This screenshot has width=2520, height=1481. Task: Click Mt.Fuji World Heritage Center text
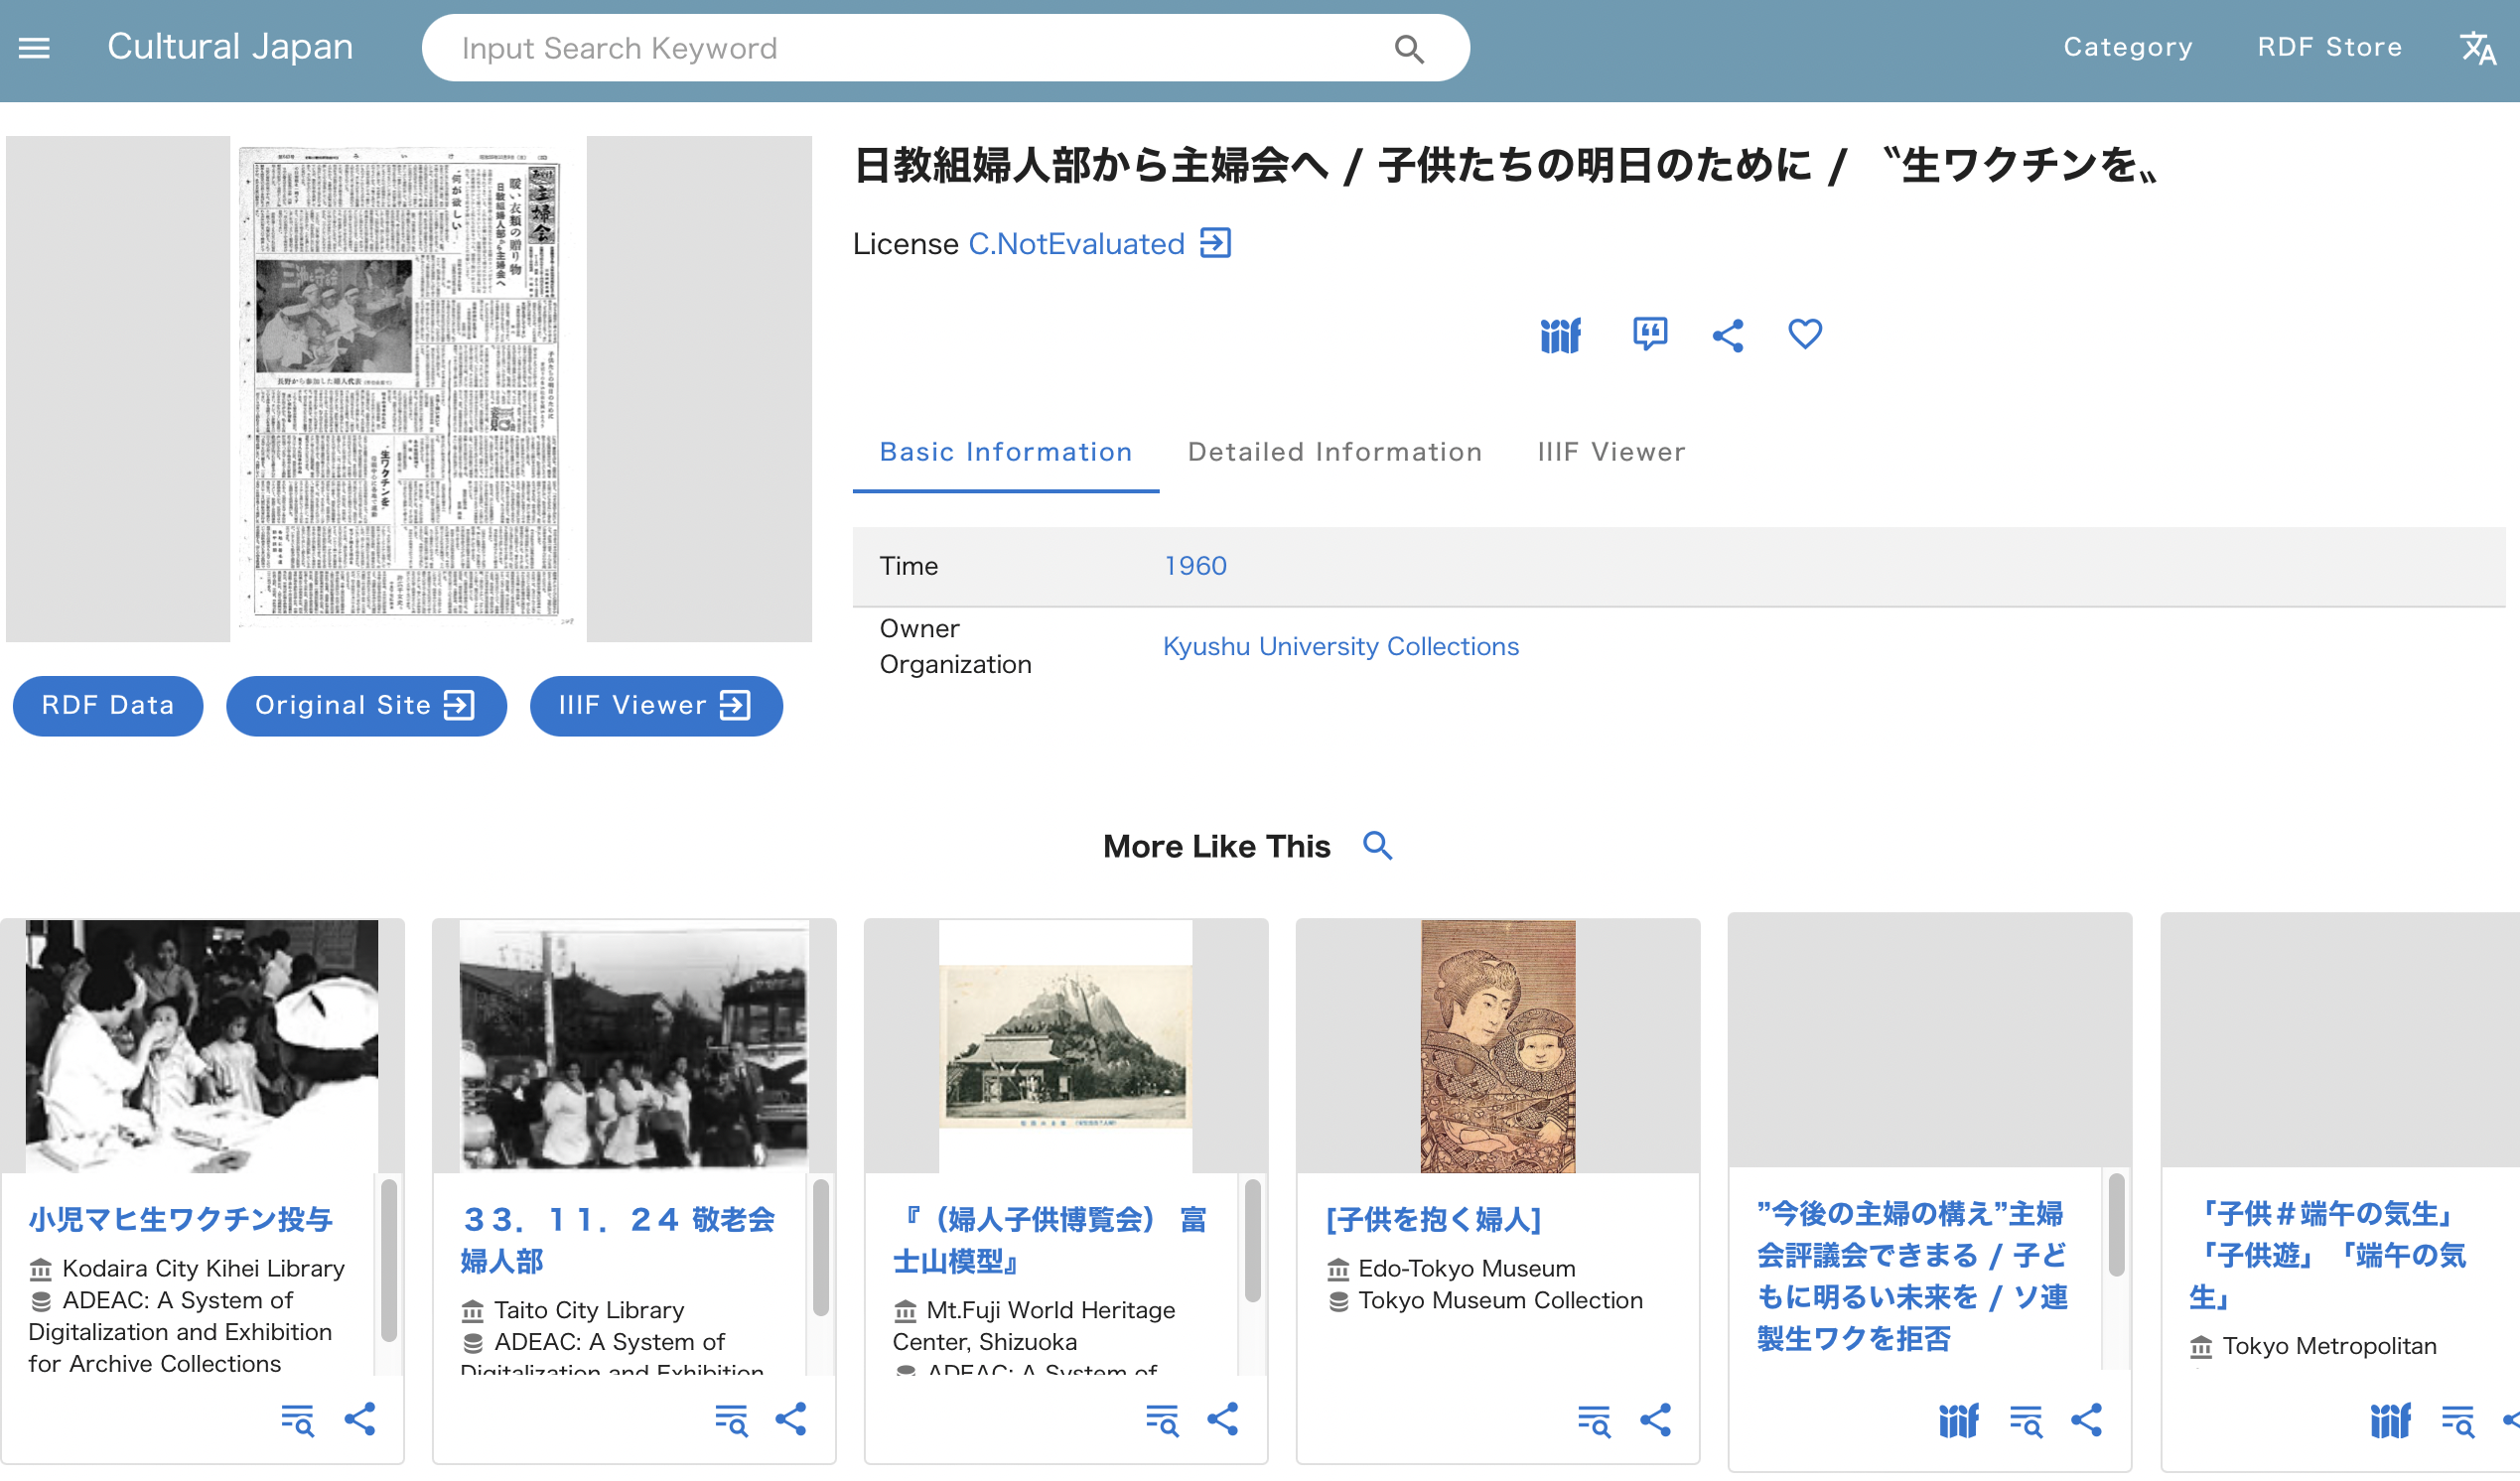[x=1034, y=1325]
